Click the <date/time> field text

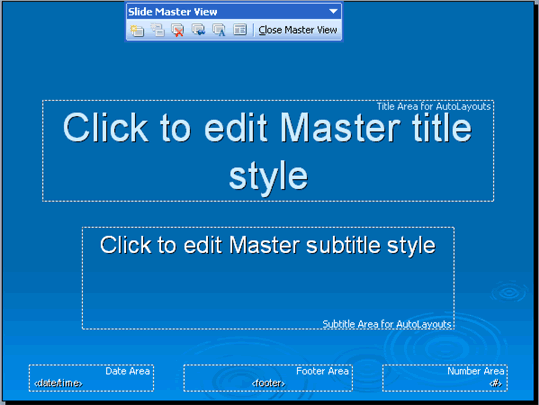click(58, 383)
